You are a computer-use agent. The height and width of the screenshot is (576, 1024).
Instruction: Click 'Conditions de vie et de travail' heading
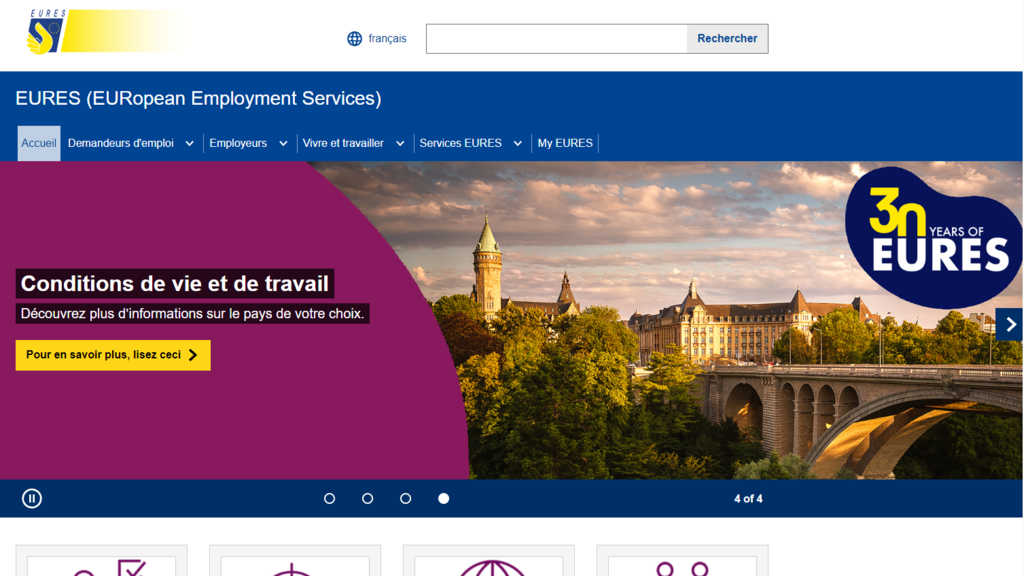point(174,283)
